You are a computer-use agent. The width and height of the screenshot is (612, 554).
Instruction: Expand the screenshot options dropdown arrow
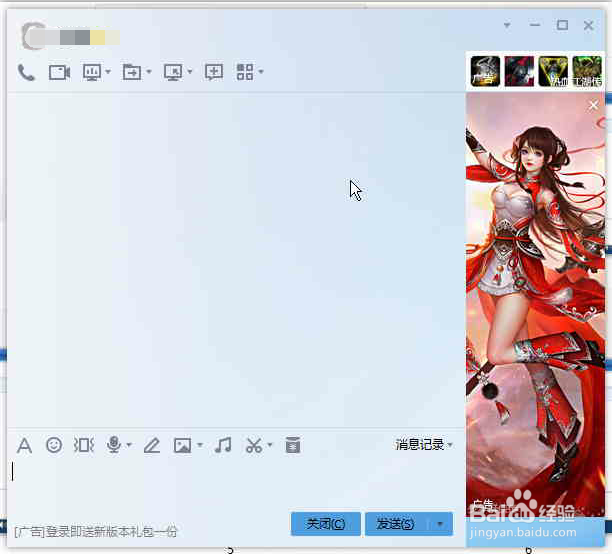click(270, 445)
